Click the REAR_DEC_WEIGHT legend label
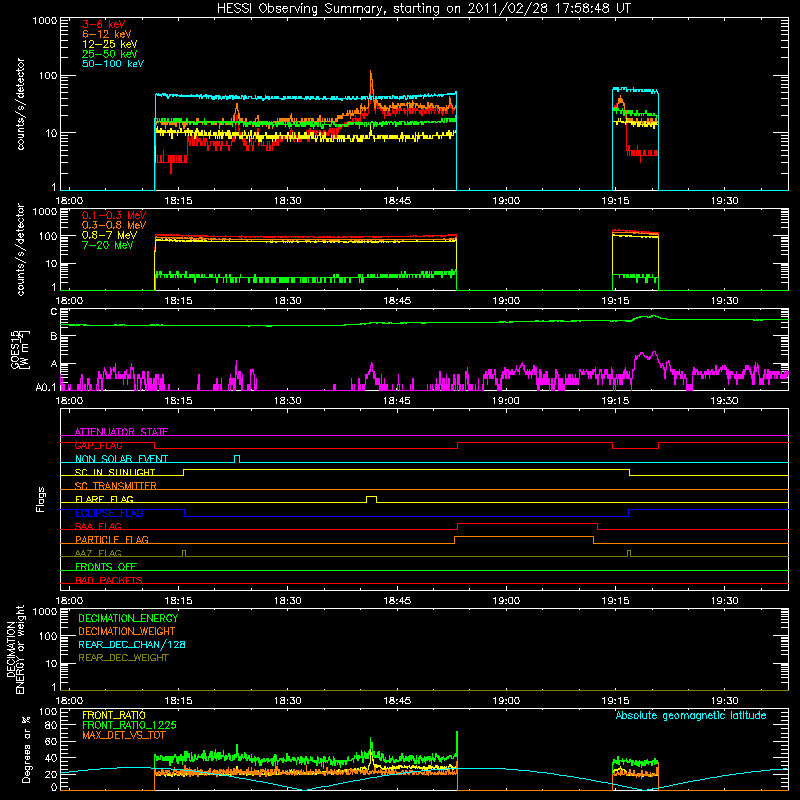 123,658
